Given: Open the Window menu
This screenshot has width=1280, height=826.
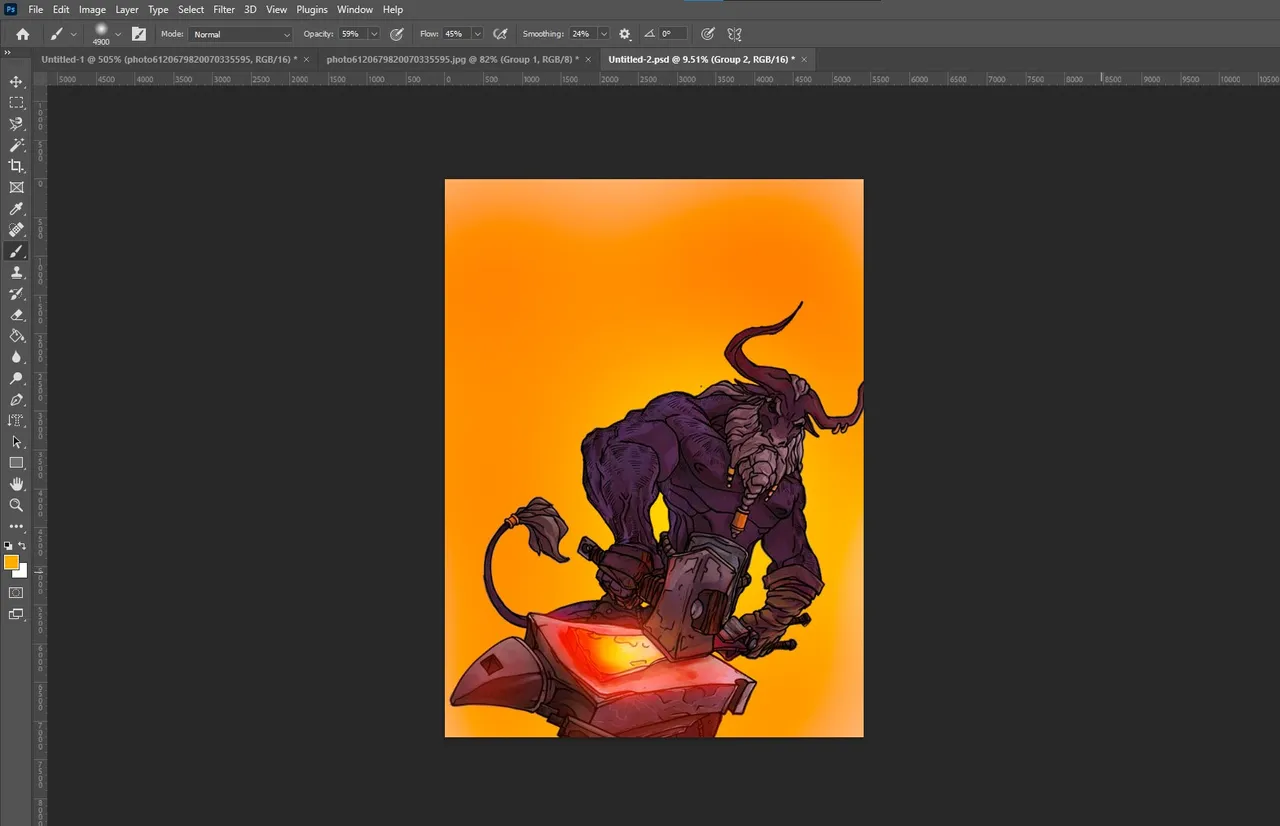Looking at the screenshot, I should pos(355,9).
